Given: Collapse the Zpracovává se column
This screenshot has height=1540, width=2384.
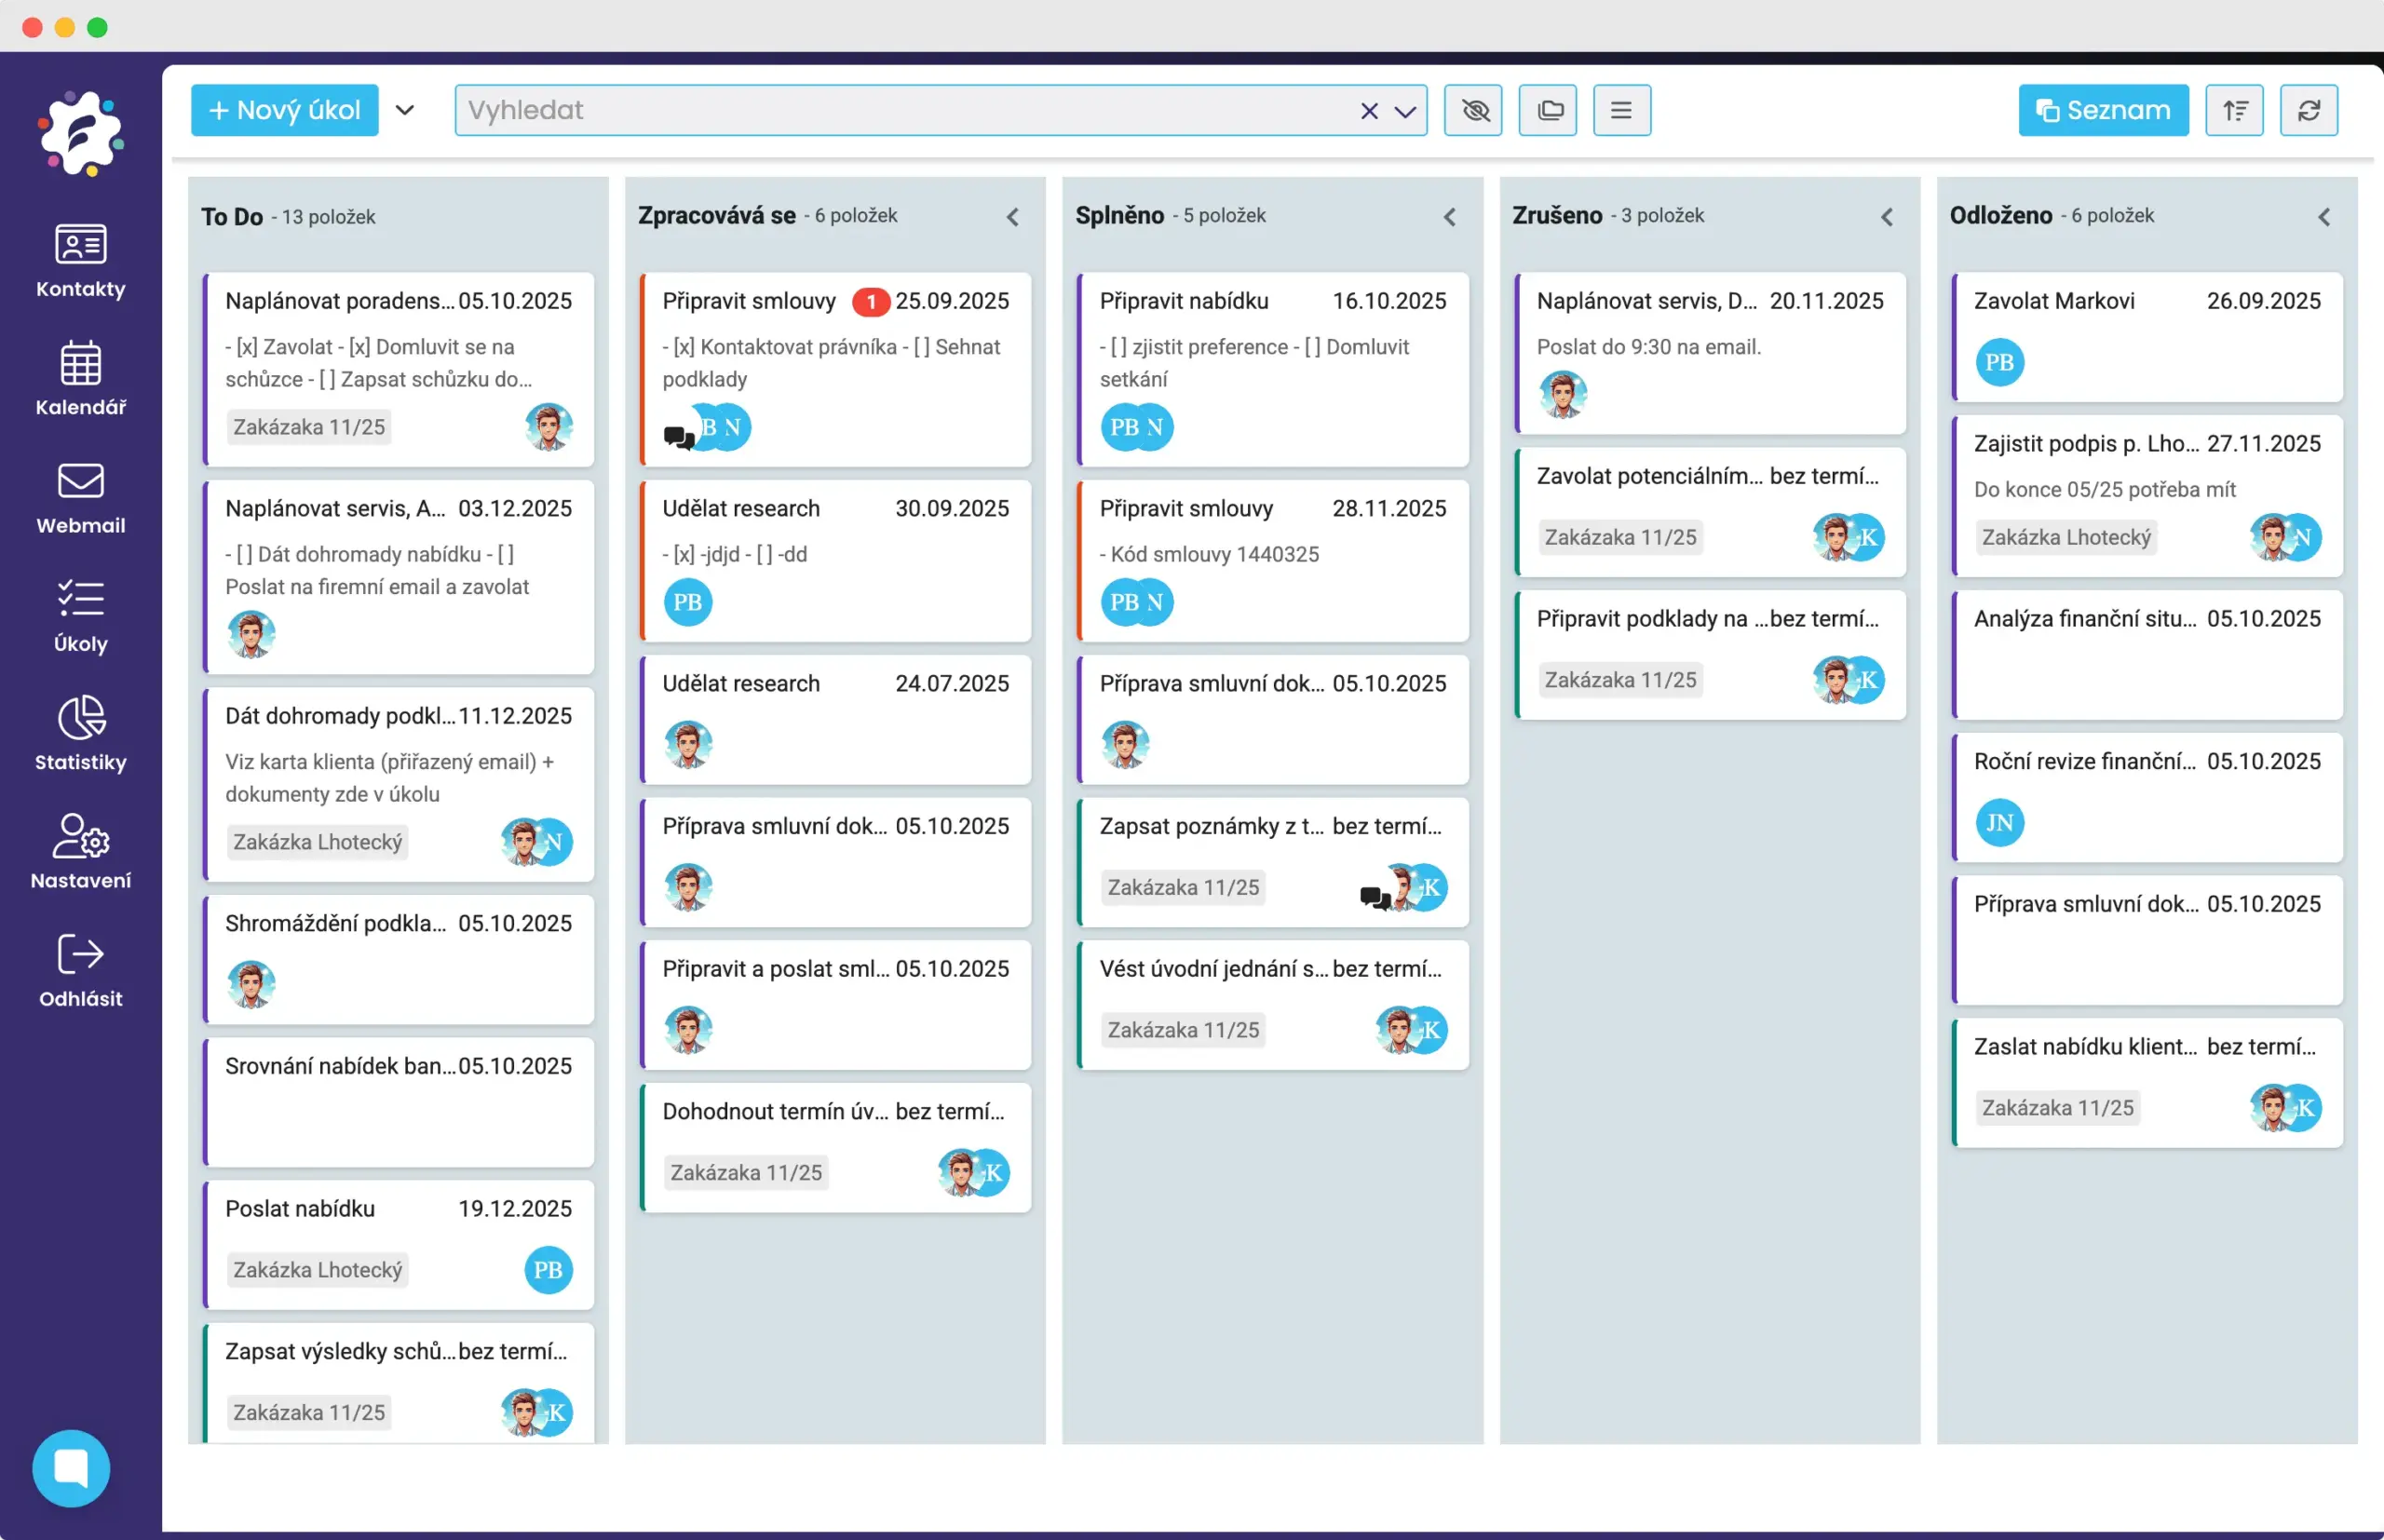Looking at the screenshot, I should click(x=1012, y=217).
